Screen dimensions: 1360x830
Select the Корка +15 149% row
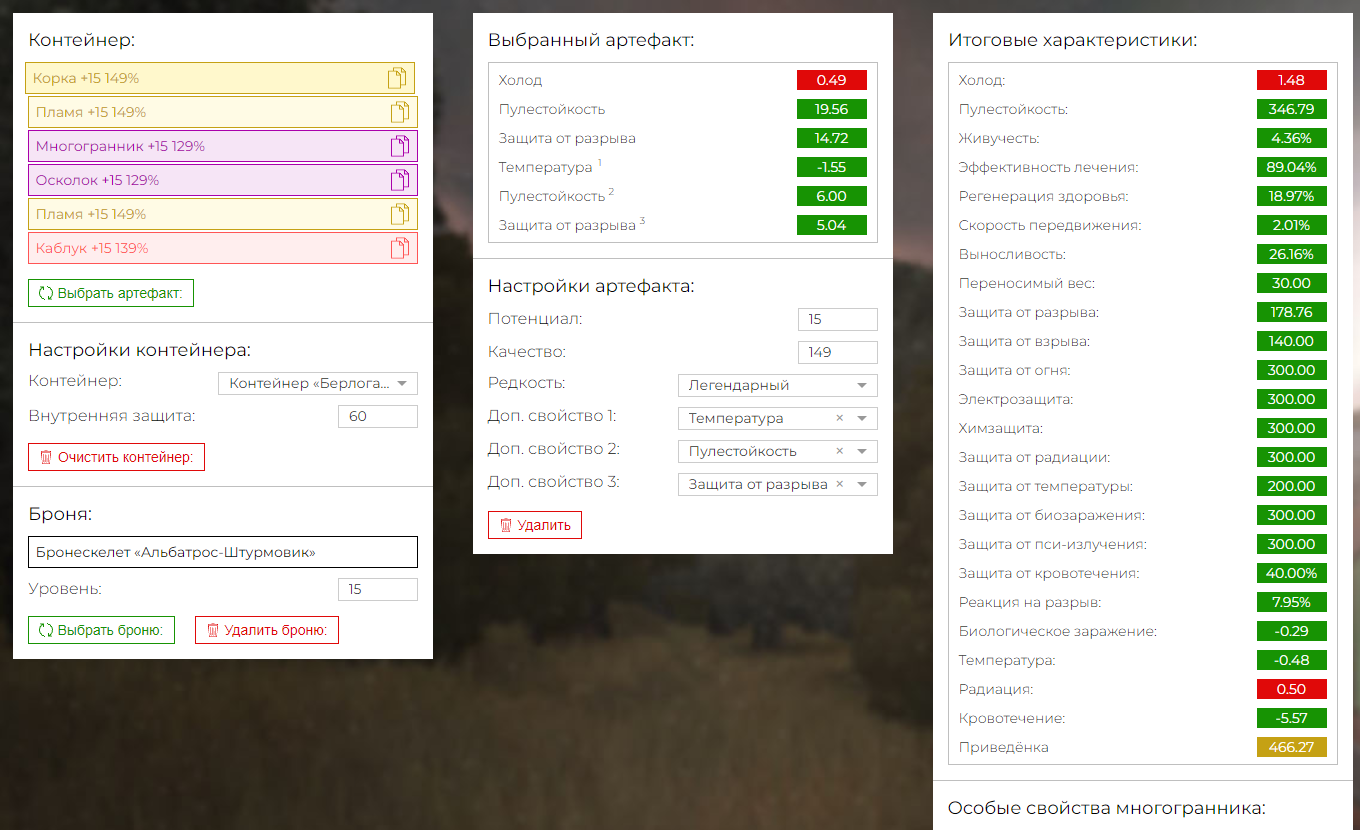click(x=220, y=78)
